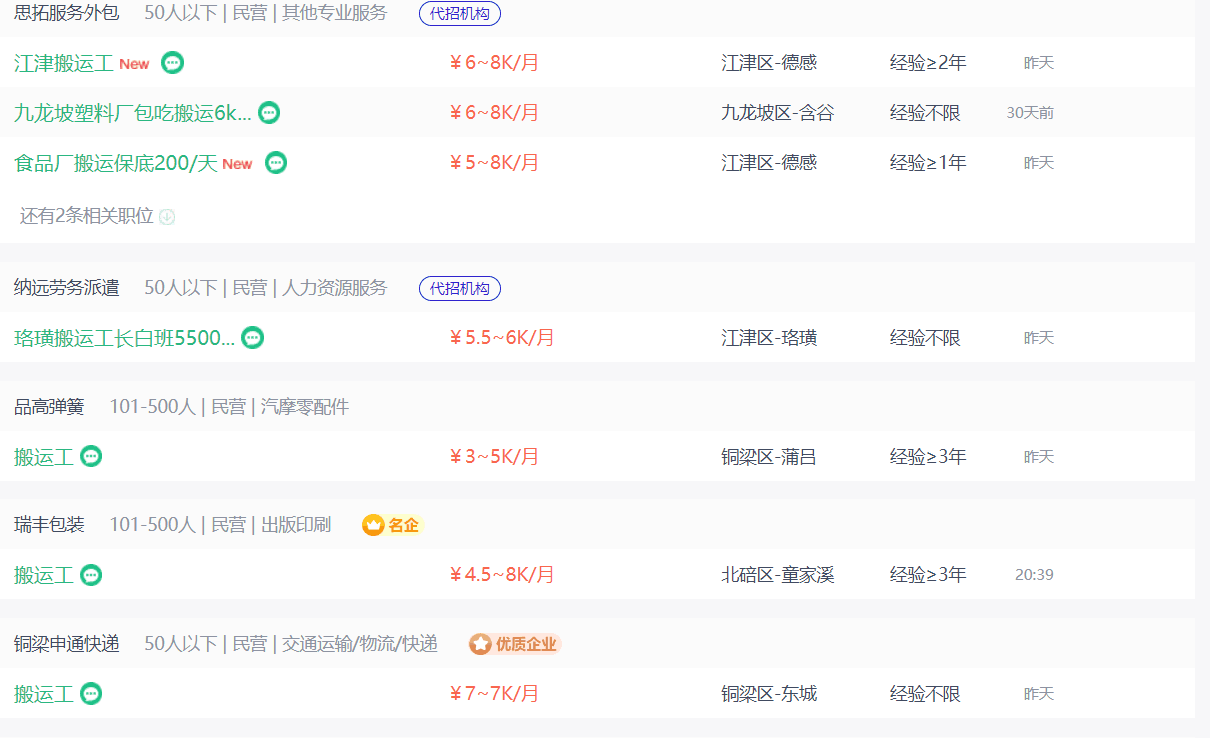Open the 江津搬运工 job link
1210x738 pixels.
click(x=64, y=63)
